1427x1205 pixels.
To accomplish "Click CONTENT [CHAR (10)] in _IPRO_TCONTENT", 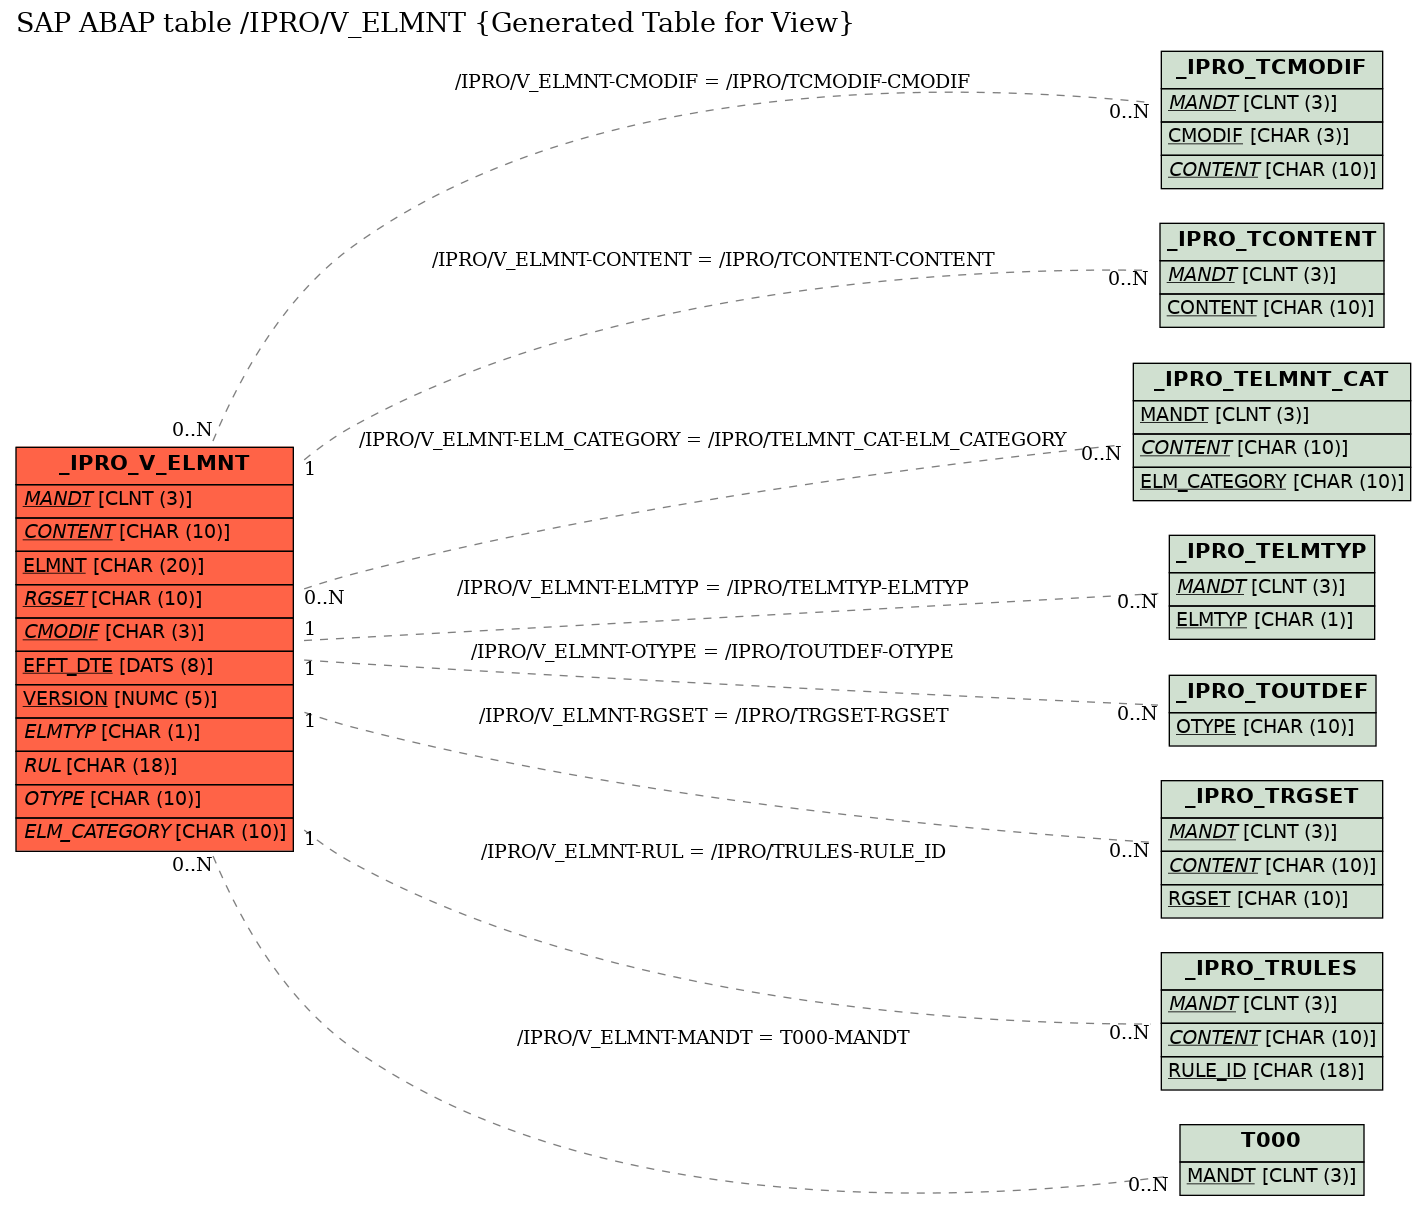I will [x=1272, y=309].
